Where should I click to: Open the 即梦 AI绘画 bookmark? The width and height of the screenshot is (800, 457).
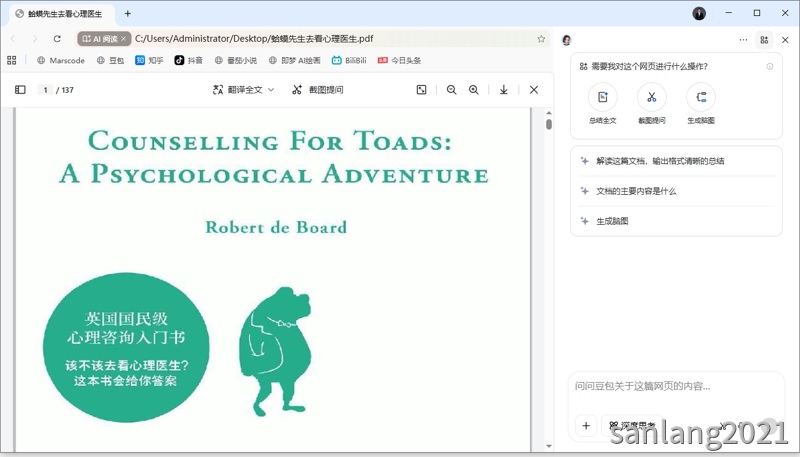pyautogui.click(x=294, y=60)
